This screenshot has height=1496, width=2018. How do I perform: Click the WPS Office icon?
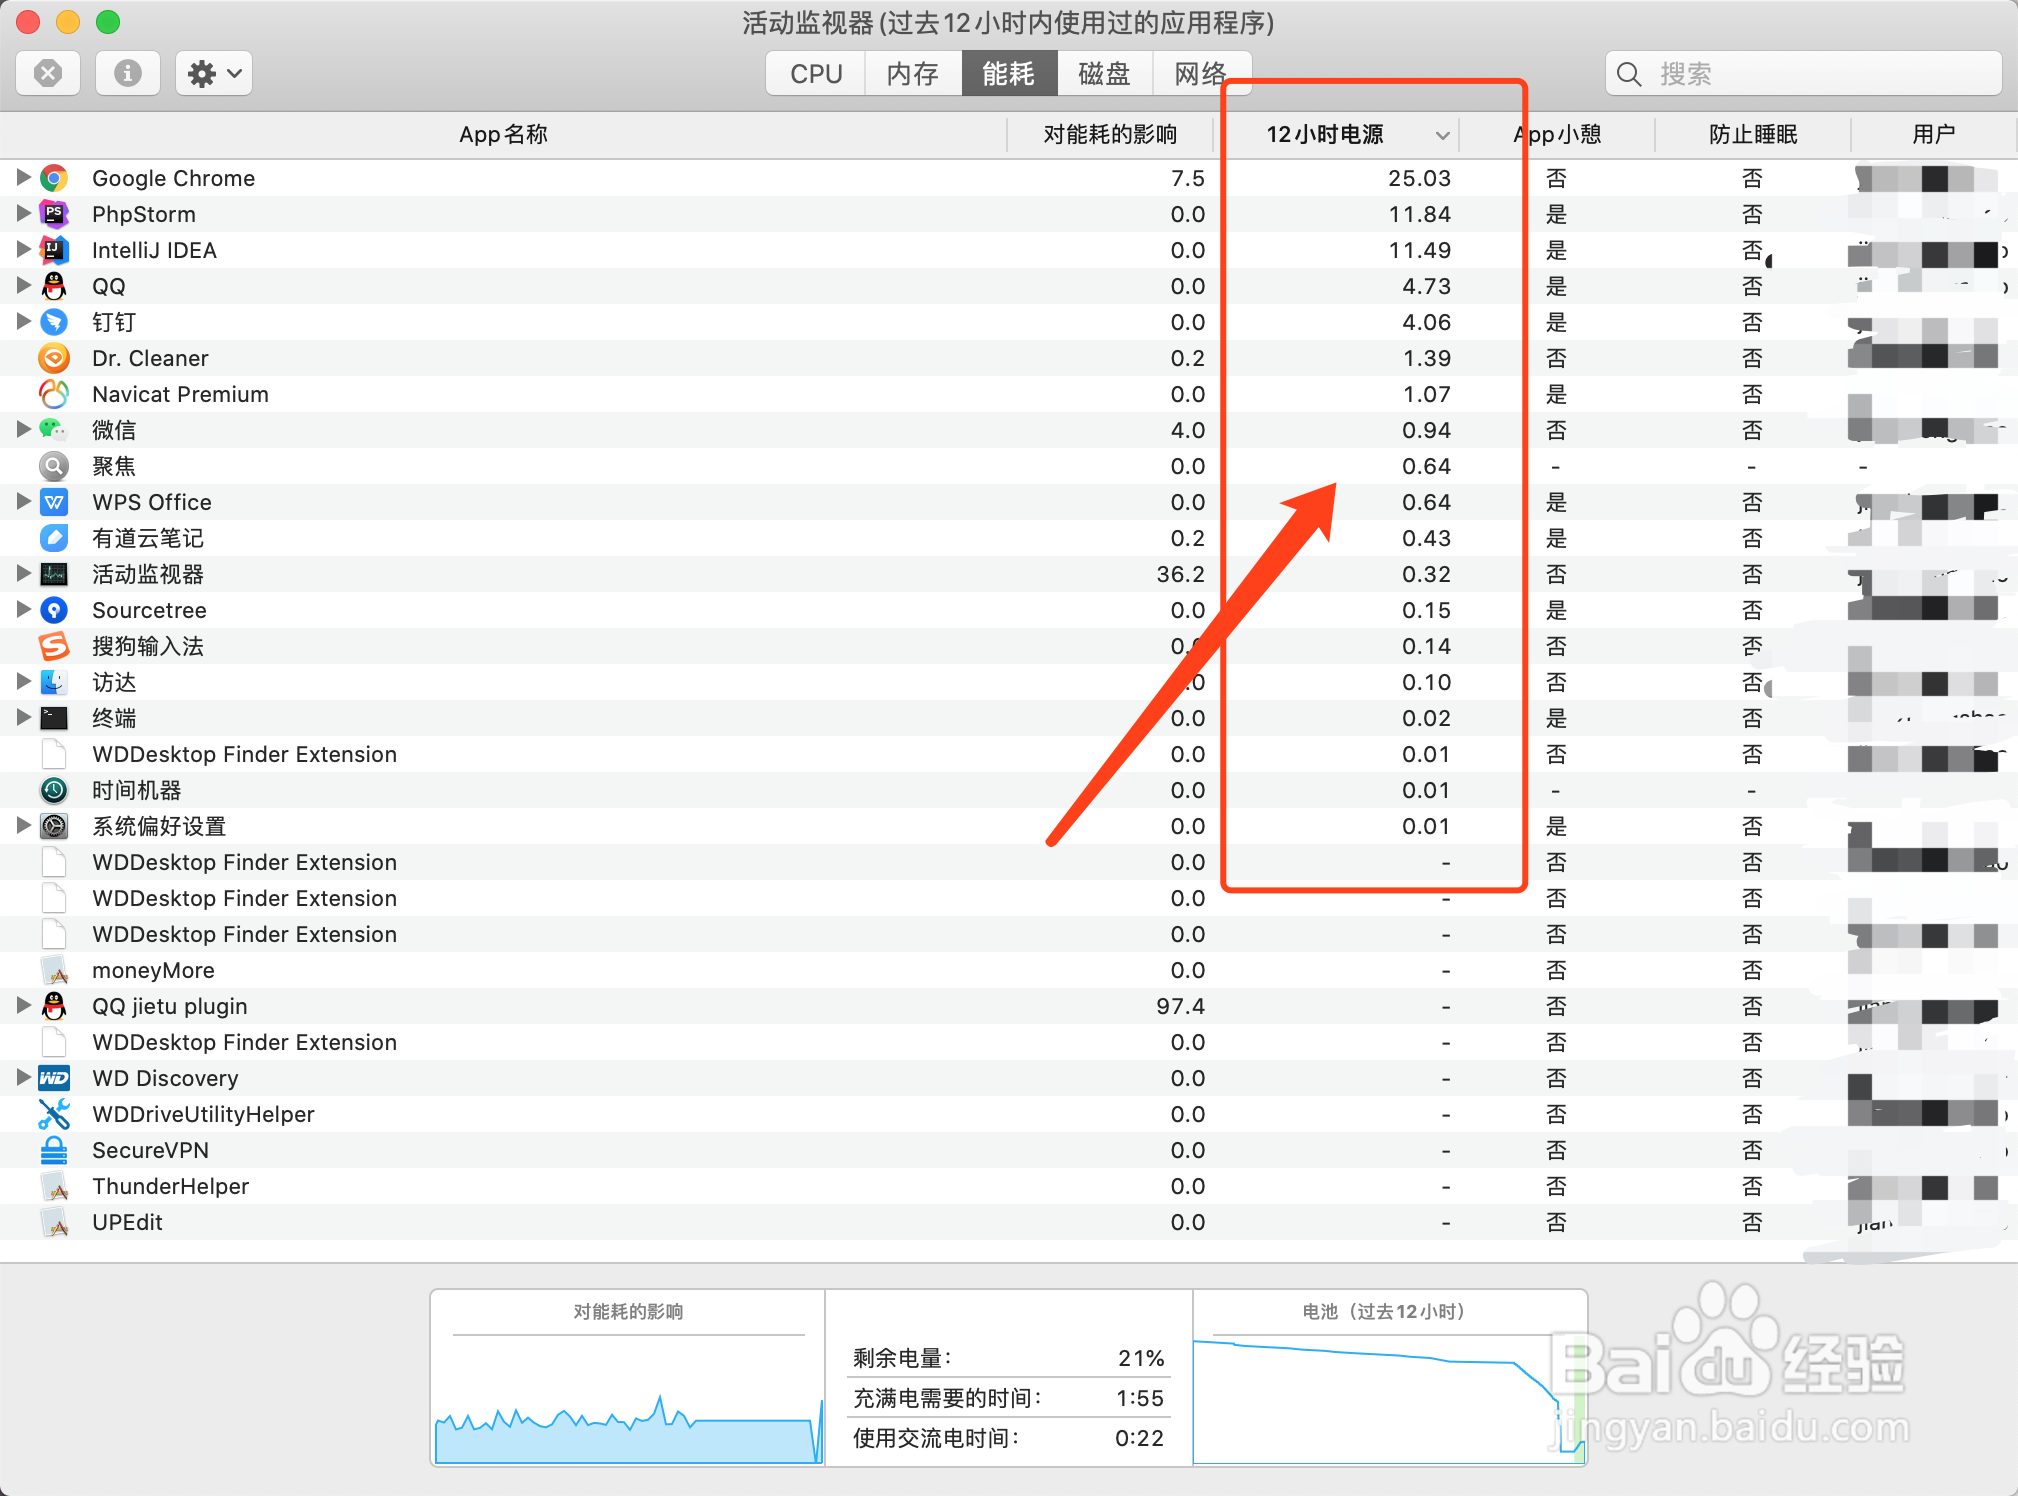click(x=54, y=502)
